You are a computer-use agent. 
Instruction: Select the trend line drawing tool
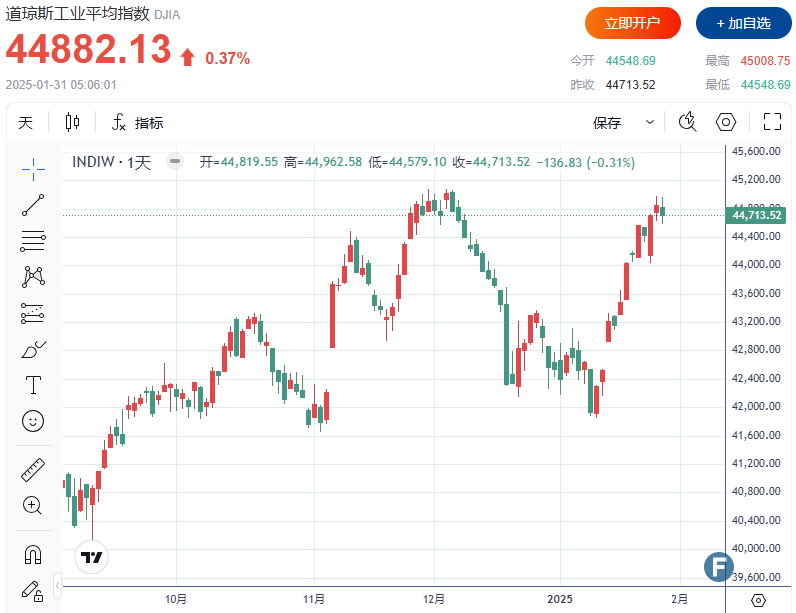(x=33, y=205)
